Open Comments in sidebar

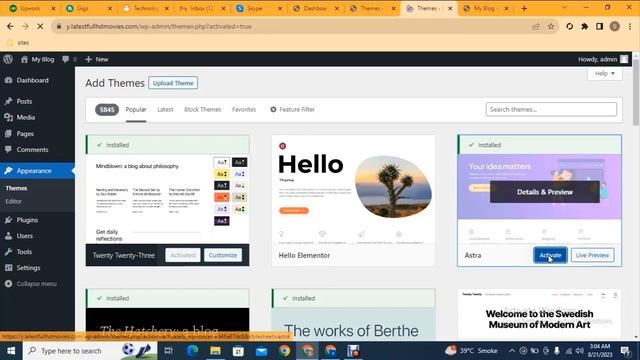(x=32, y=150)
